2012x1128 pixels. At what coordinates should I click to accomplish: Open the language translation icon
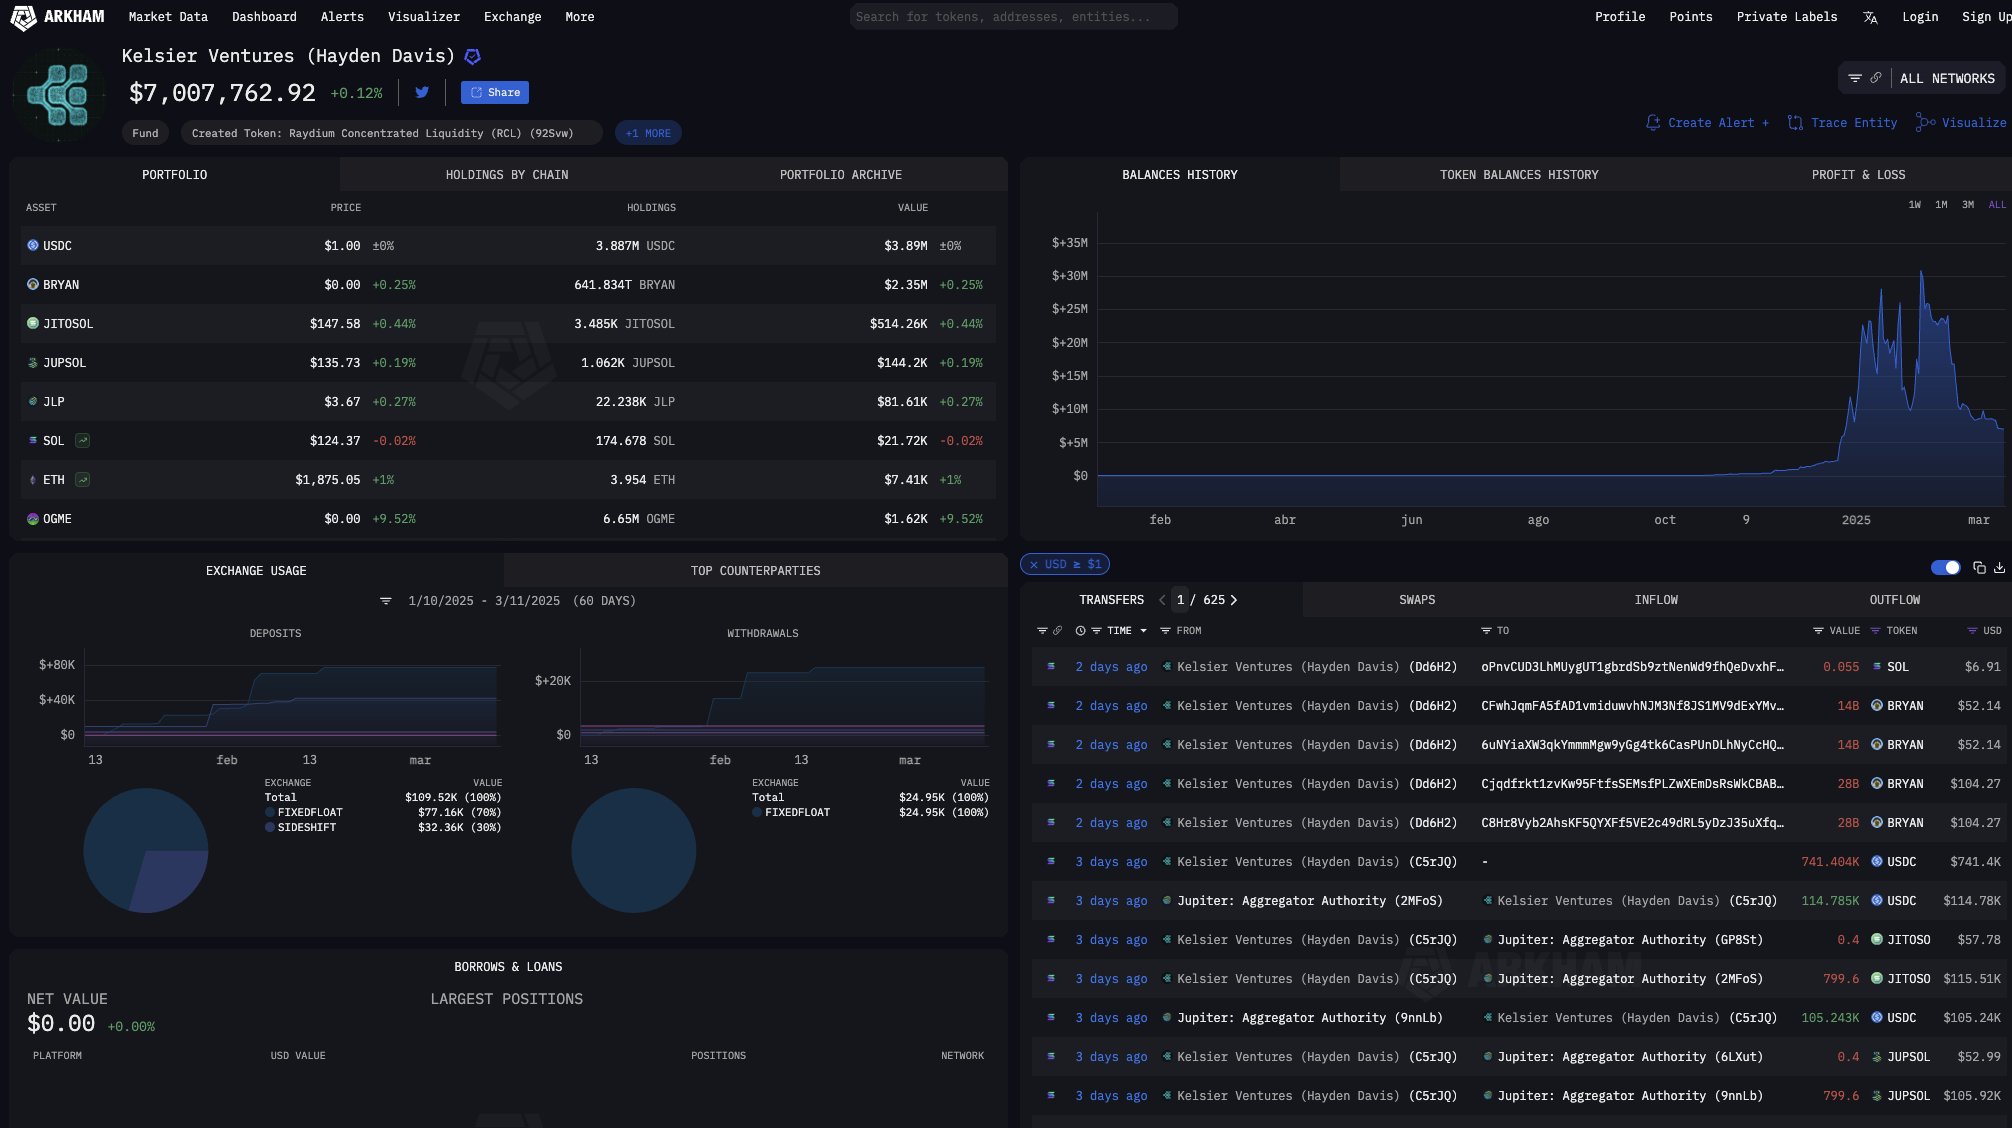point(1870,17)
